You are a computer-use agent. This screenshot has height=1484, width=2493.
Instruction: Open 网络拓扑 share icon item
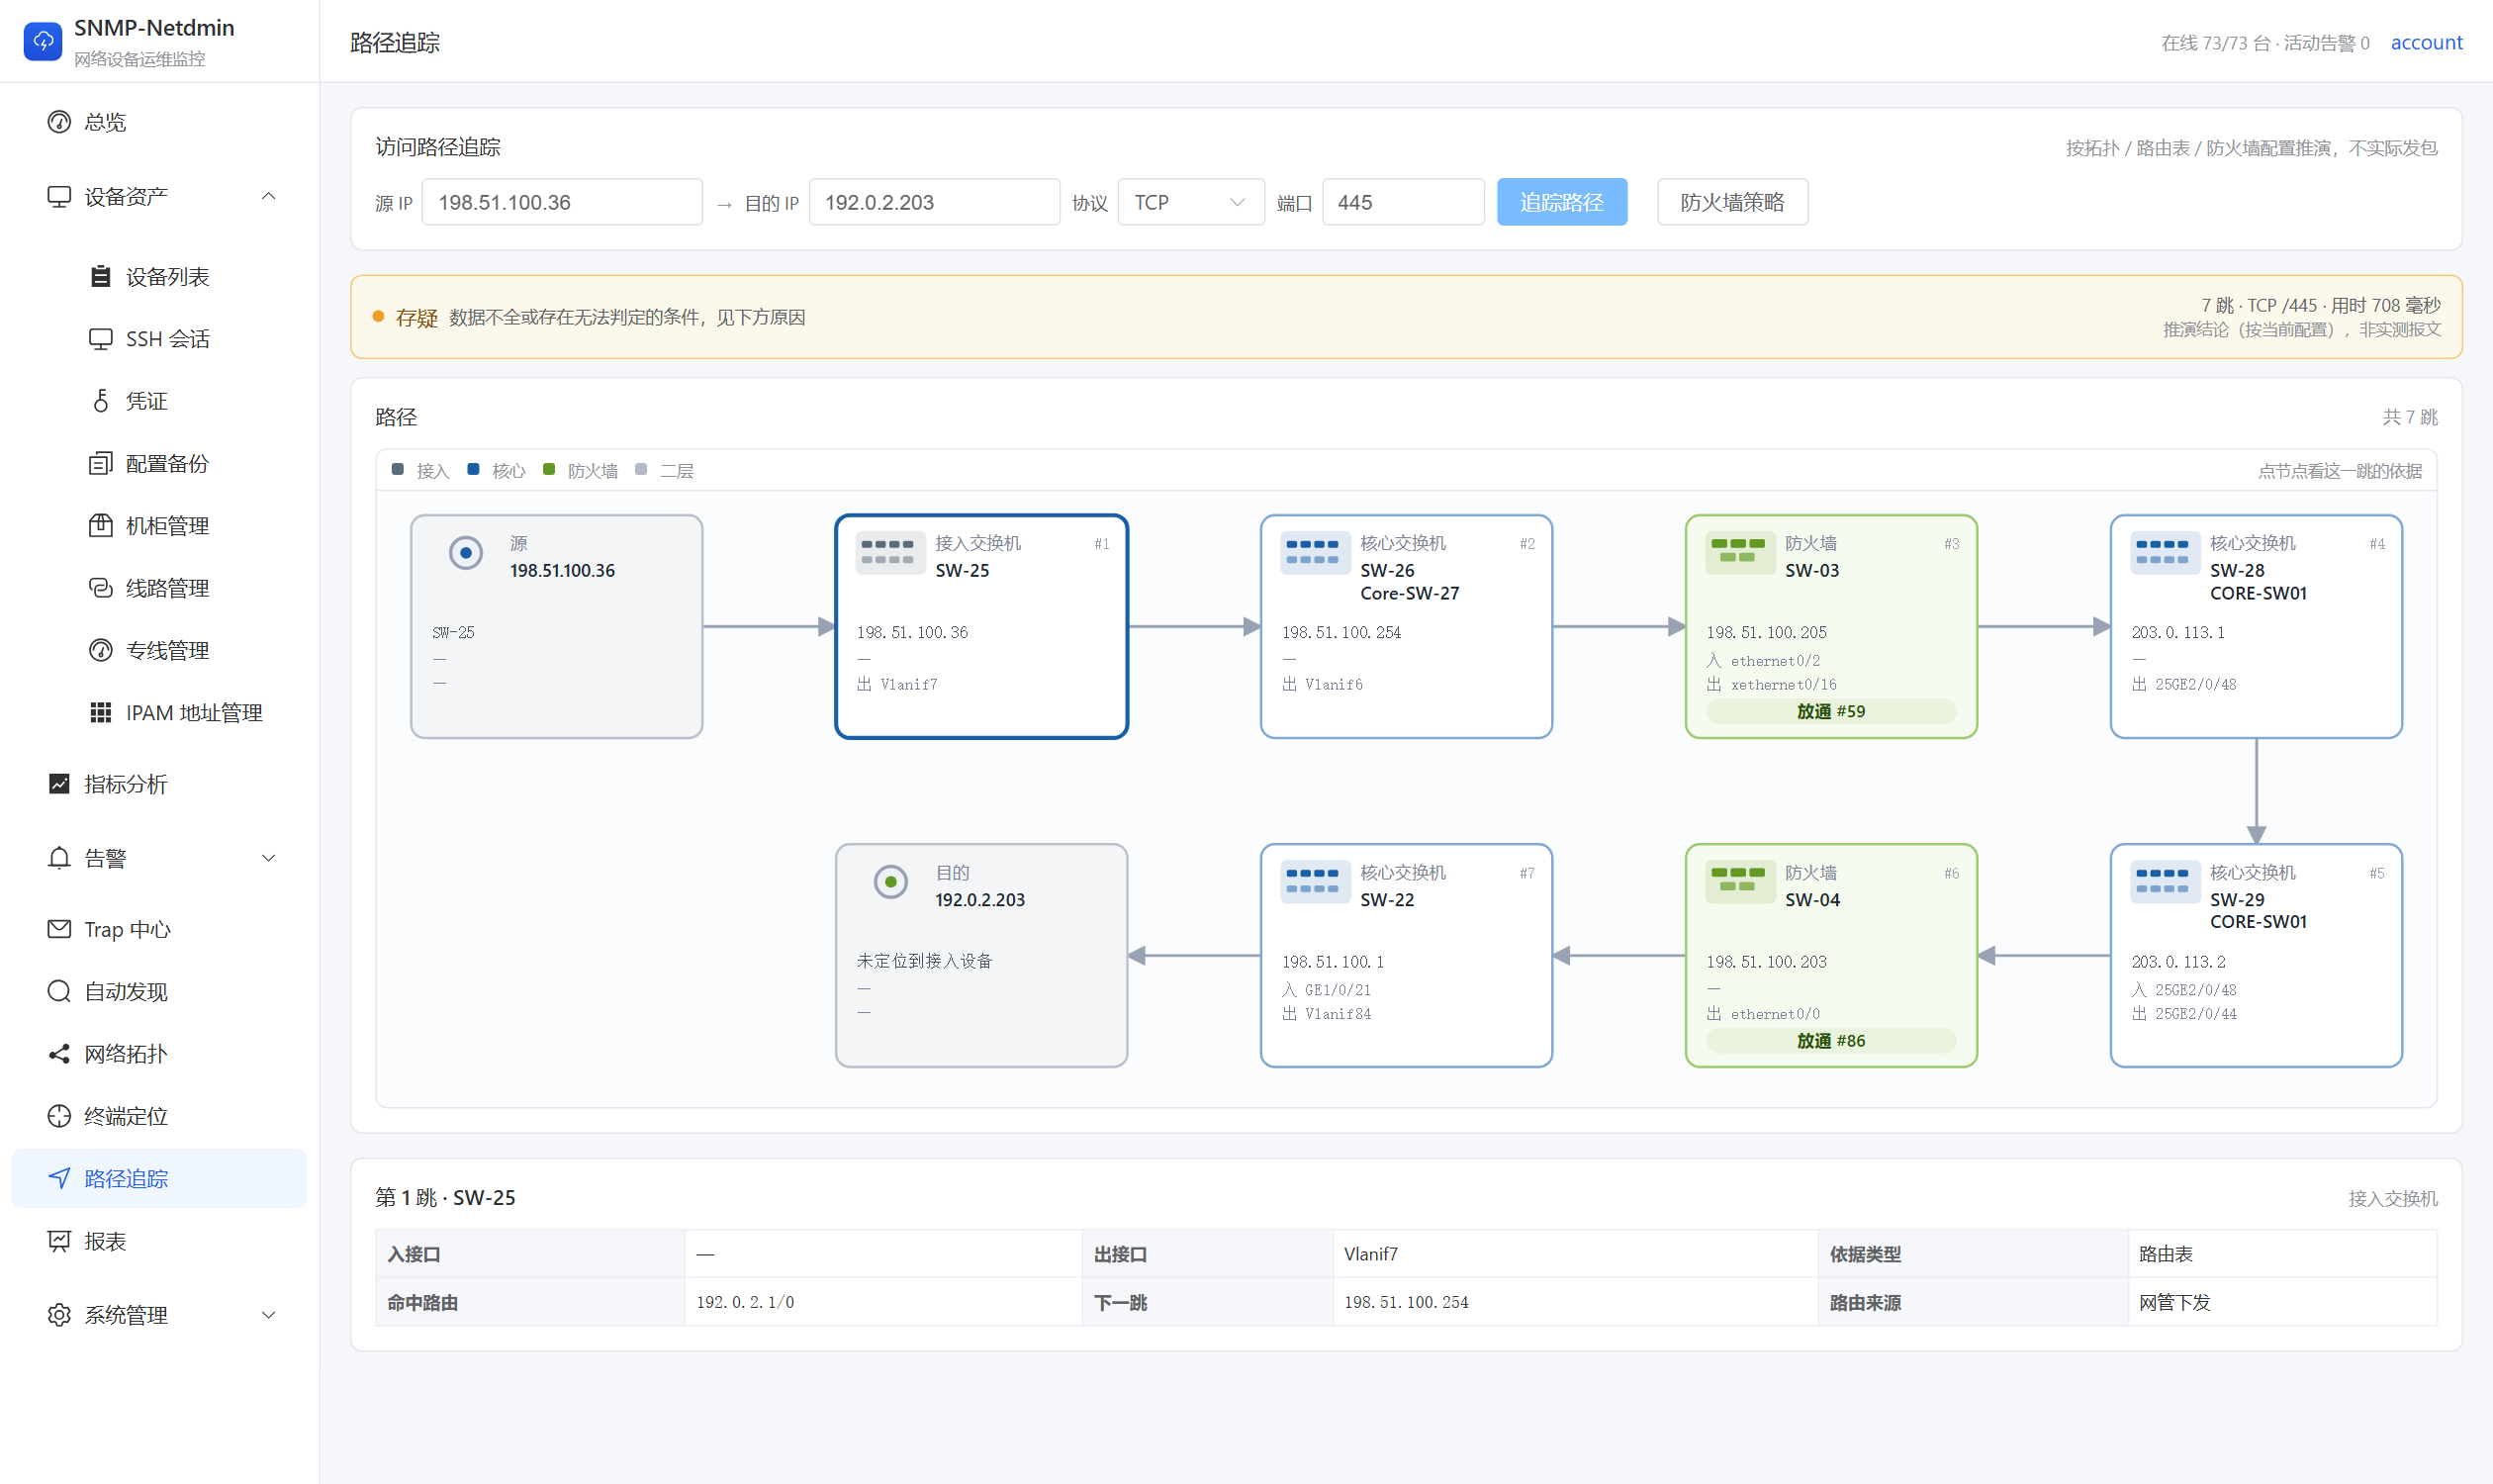pyautogui.click(x=59, y=1053)
